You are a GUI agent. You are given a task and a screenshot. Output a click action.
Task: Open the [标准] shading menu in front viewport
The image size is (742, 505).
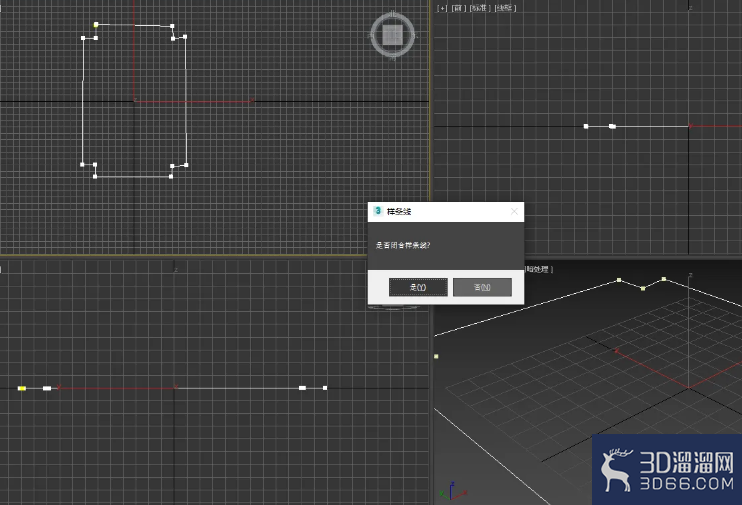pyautogui.click(x=480, y=8)
